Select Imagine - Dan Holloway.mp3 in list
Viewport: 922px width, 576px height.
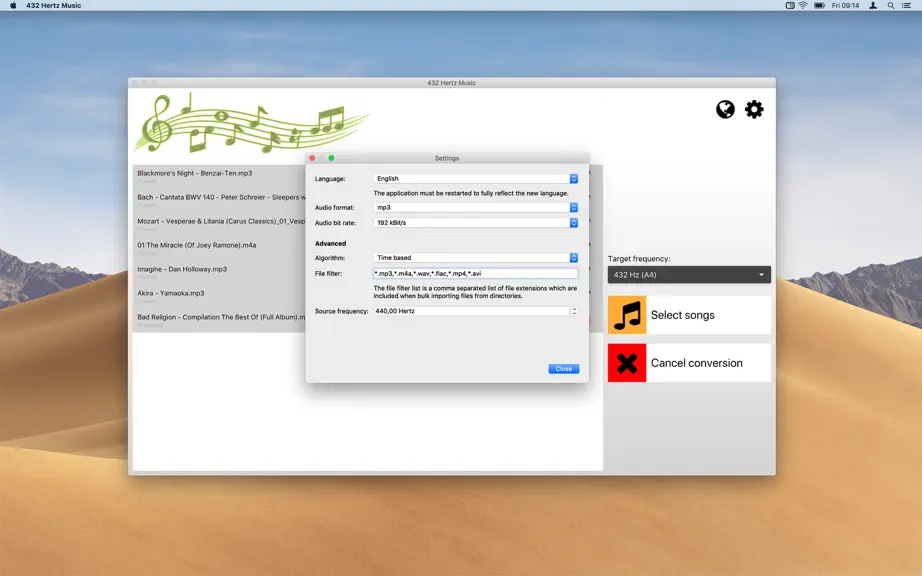click(x=182, y=269)
